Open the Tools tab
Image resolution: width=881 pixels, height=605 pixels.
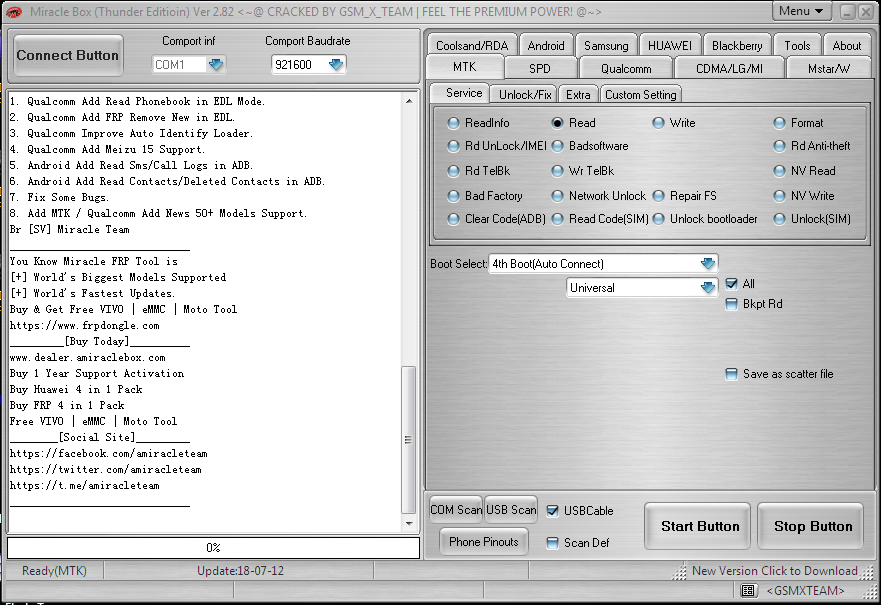(797, 46)
